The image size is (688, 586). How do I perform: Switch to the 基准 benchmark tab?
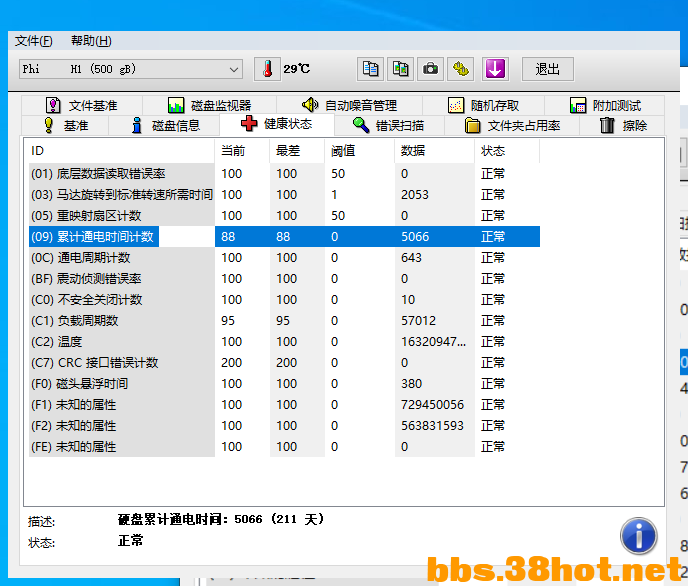tap(66, 126)
